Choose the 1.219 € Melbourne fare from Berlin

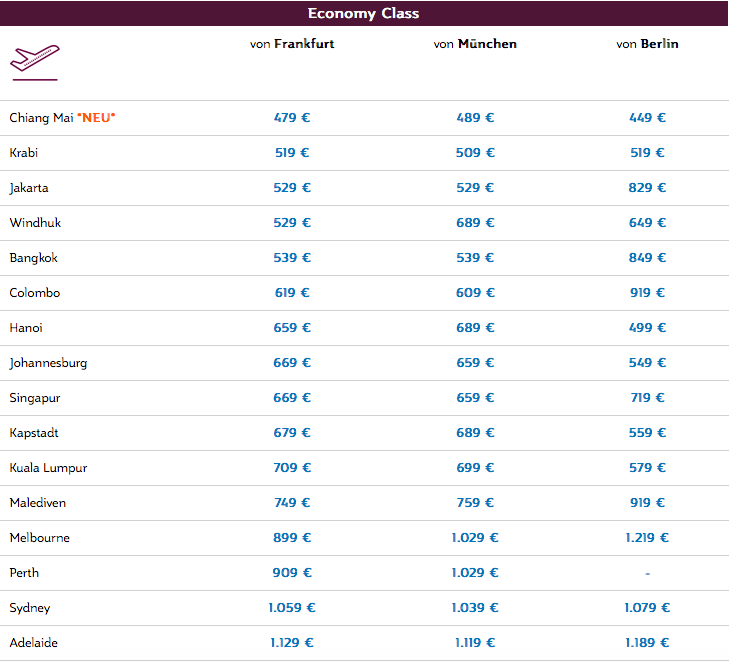pyautogui.click(x=647, y=538)
